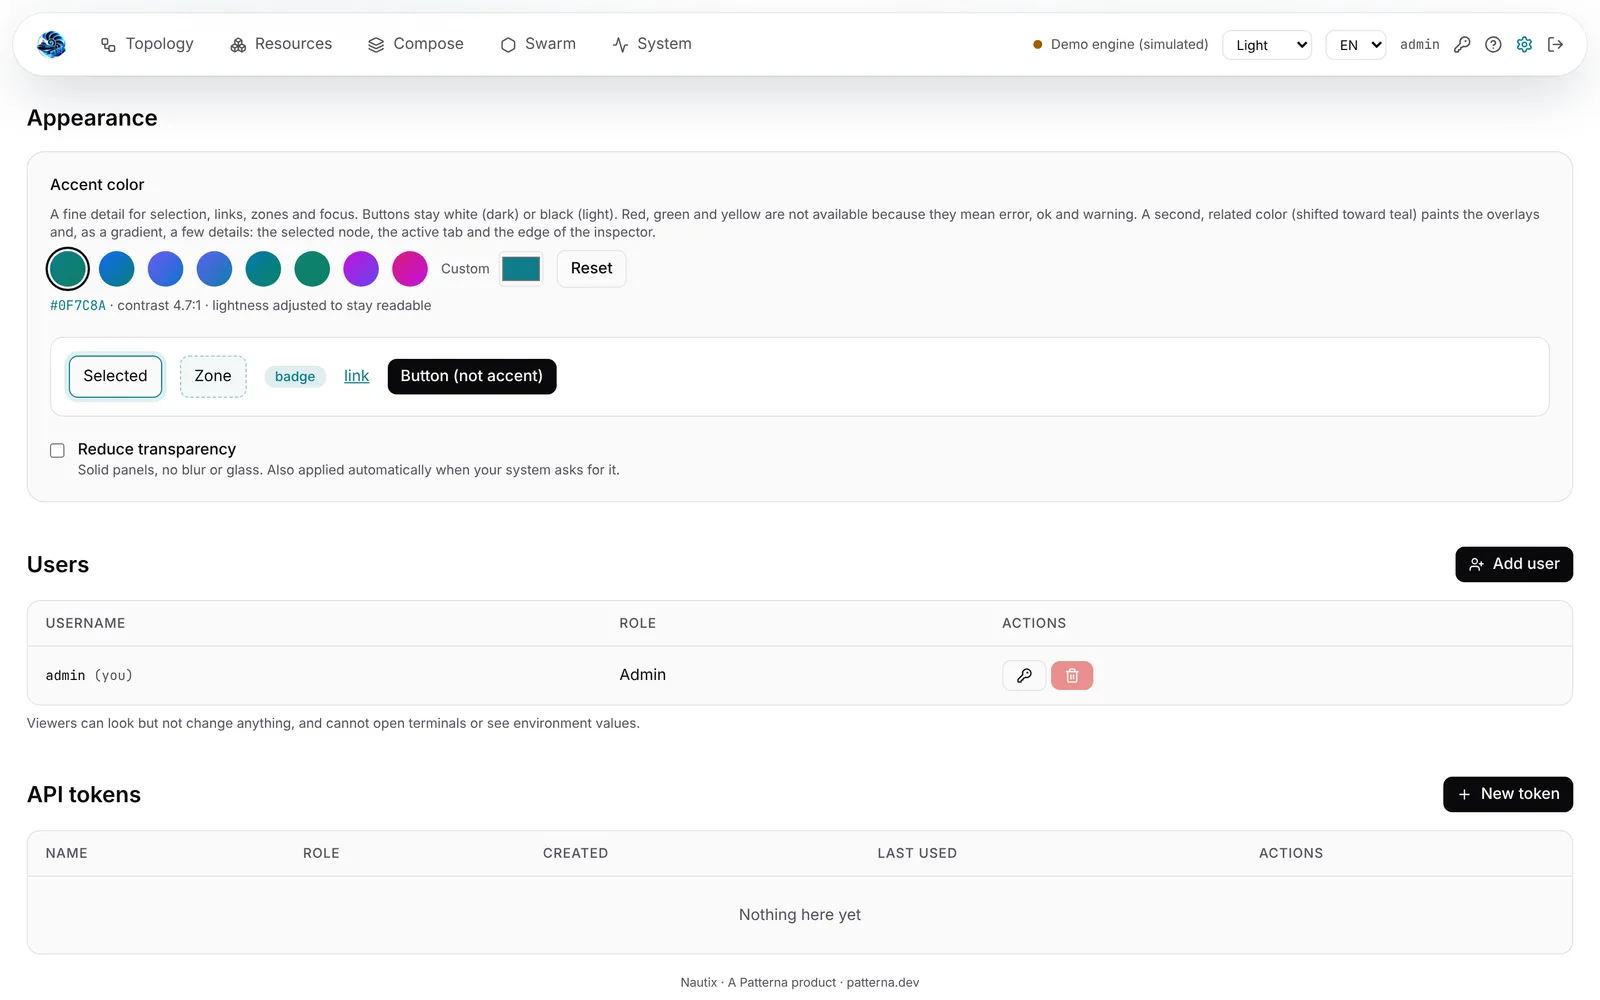
Task: Switch to the Compose page
Action: (416, 44)
